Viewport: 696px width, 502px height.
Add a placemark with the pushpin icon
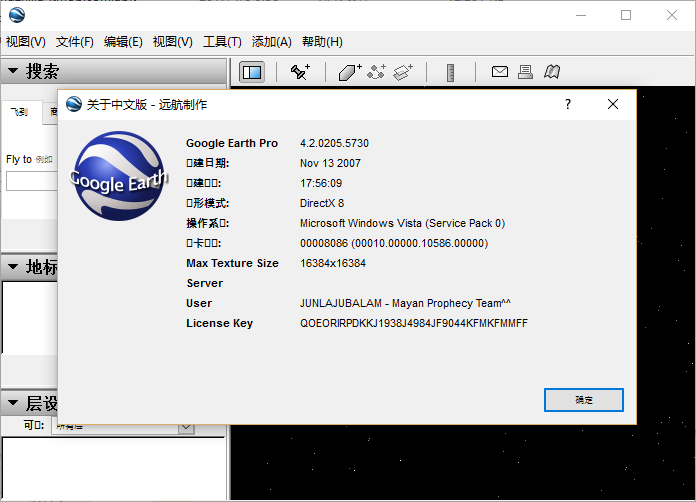[300, 72]
